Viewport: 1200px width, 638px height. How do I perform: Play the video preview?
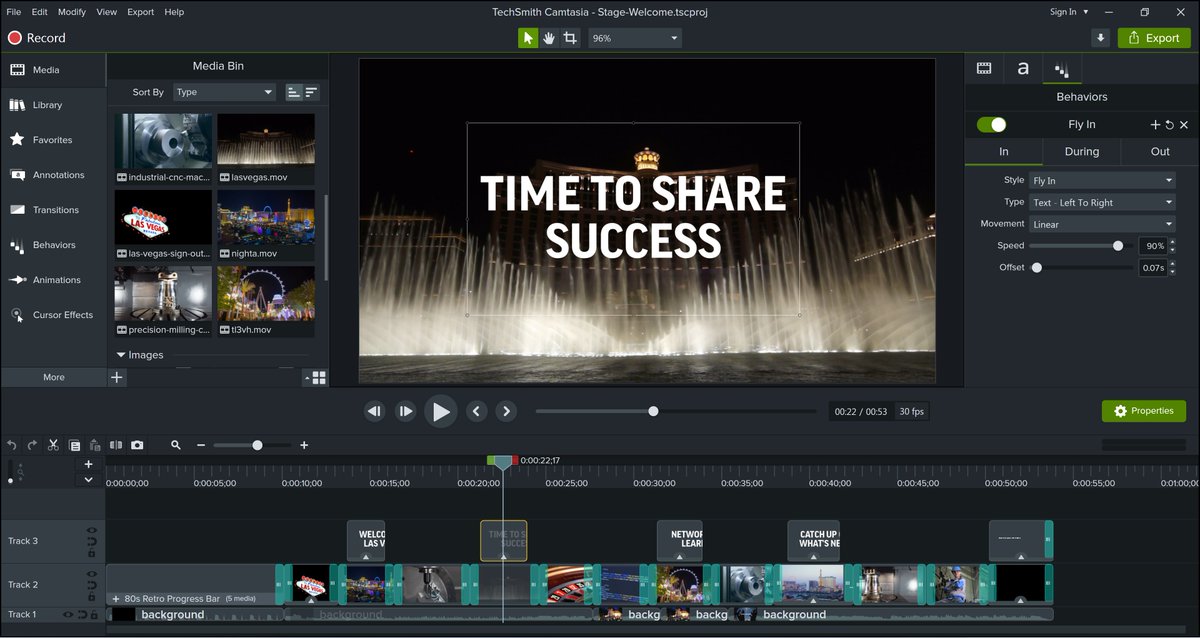tap(440, 411)
